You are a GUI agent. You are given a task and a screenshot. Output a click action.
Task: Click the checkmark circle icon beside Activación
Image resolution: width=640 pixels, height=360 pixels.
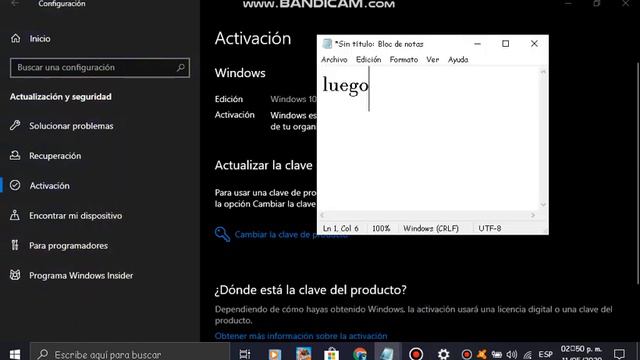tap(15, 185)
